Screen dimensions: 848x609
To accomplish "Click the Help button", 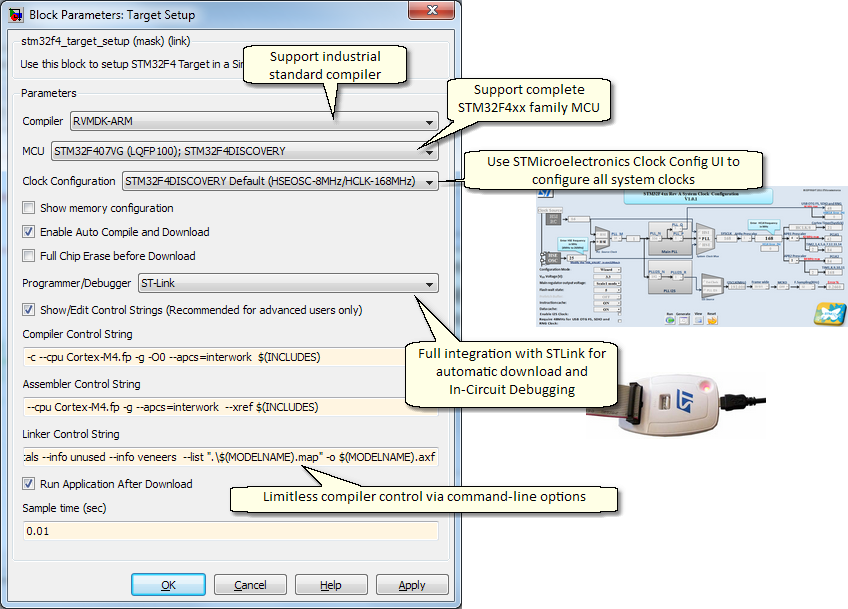I will click(x=331, y=585).
